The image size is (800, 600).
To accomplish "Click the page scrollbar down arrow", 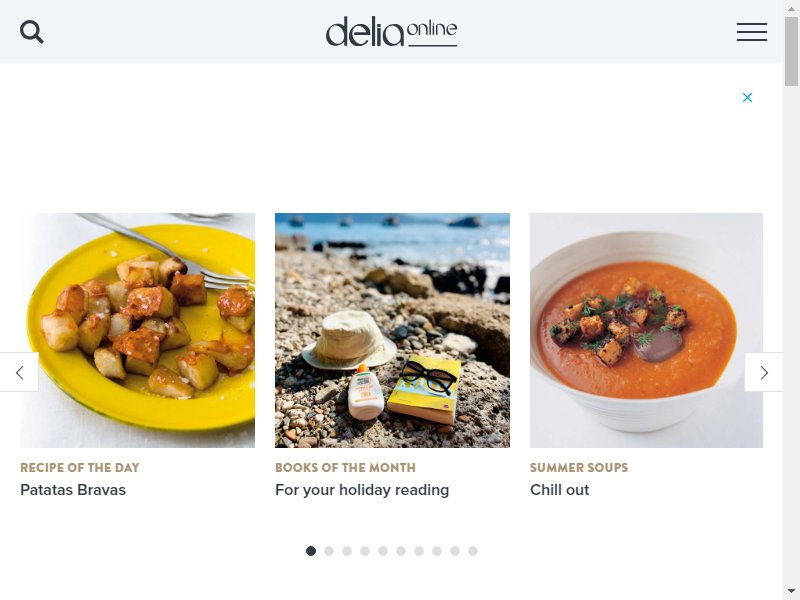I will [791, 592].
